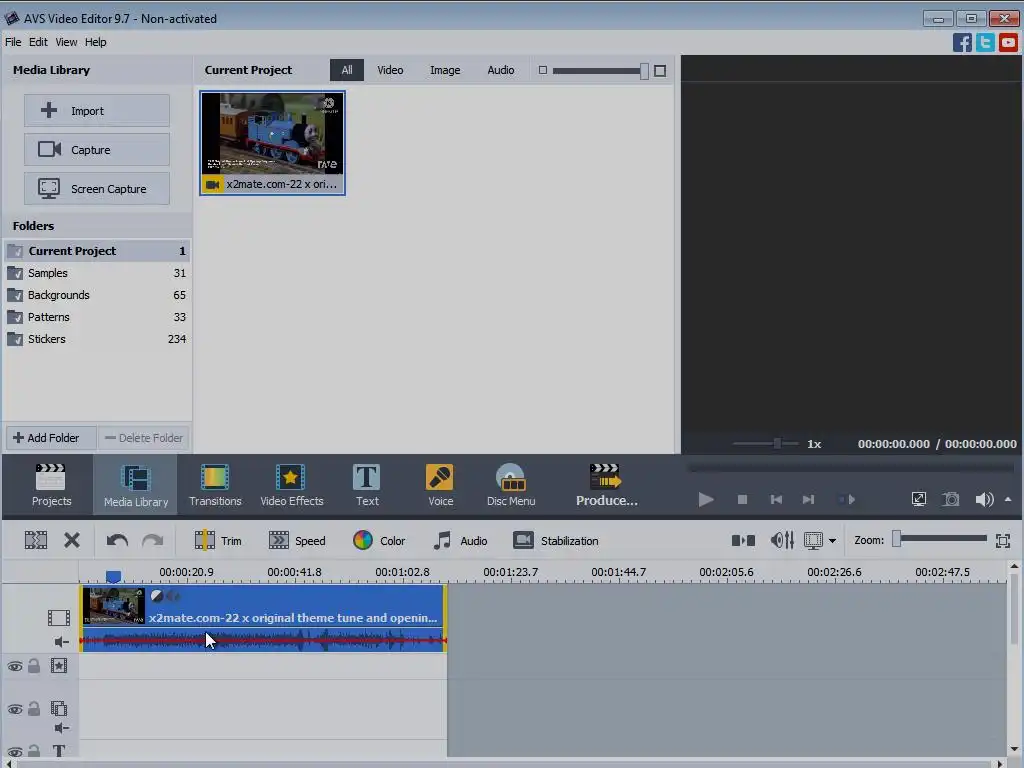The width and height of the screenshot is (1024, 768).
Task: Open the audio mixer icon
Action: coord(782,540)
